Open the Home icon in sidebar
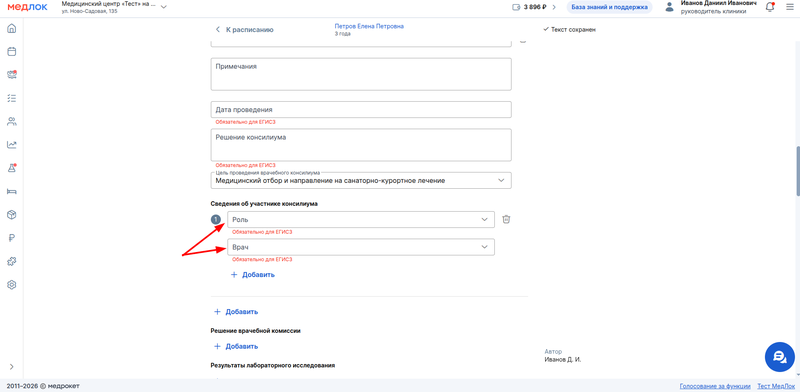 (x=11, y=29)
